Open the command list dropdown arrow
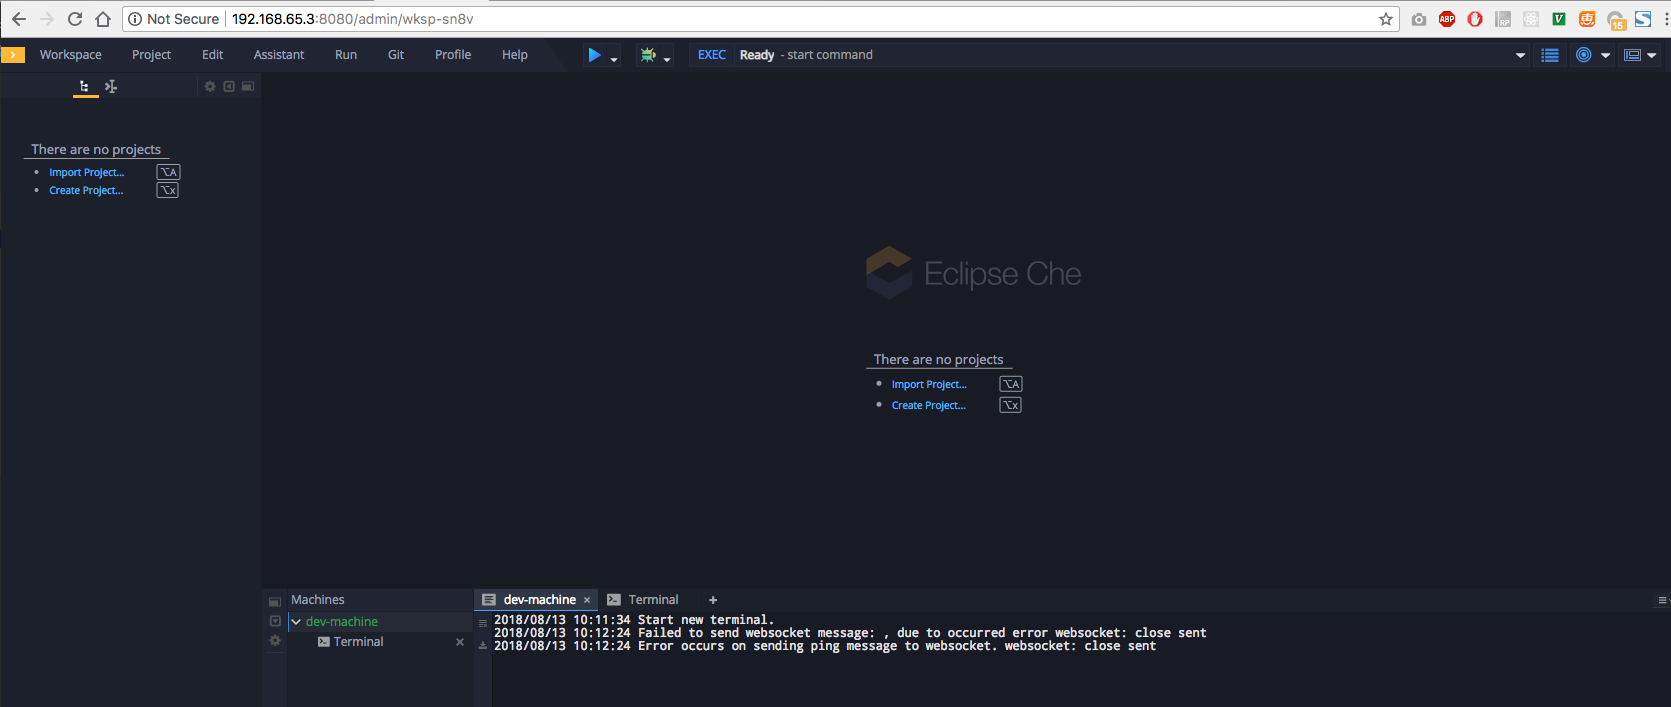This screenshot has height=707, width=1671. tap(1520, 56)
